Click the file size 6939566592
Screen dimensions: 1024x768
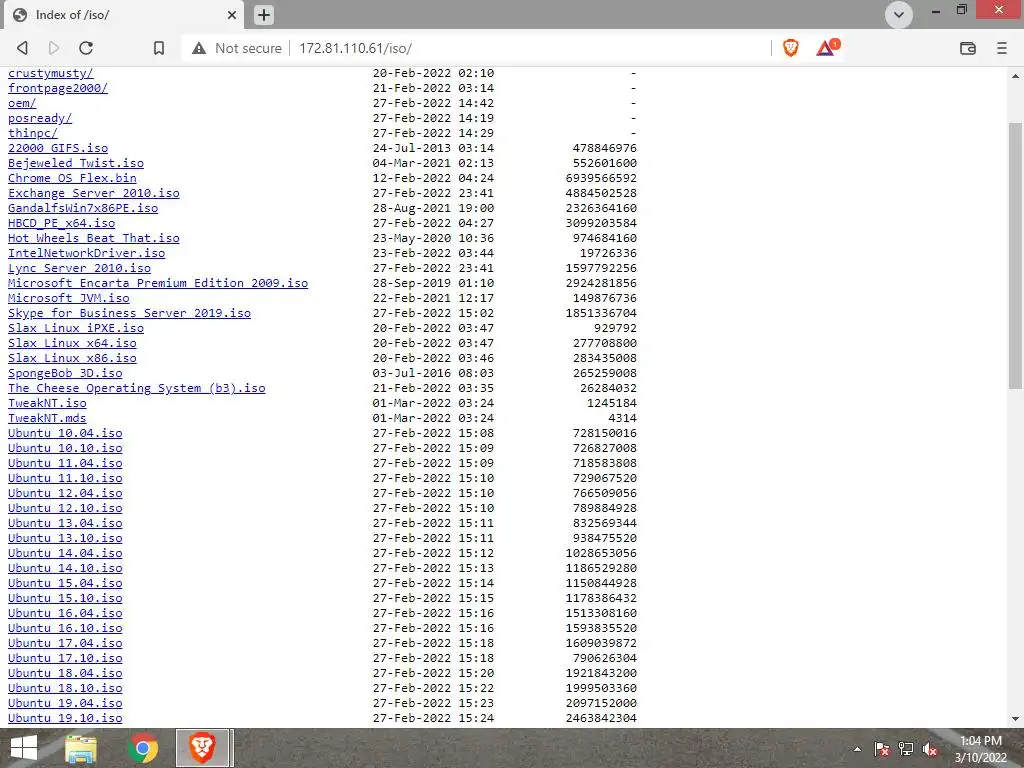pyautogui.click(x=601, y=178)
